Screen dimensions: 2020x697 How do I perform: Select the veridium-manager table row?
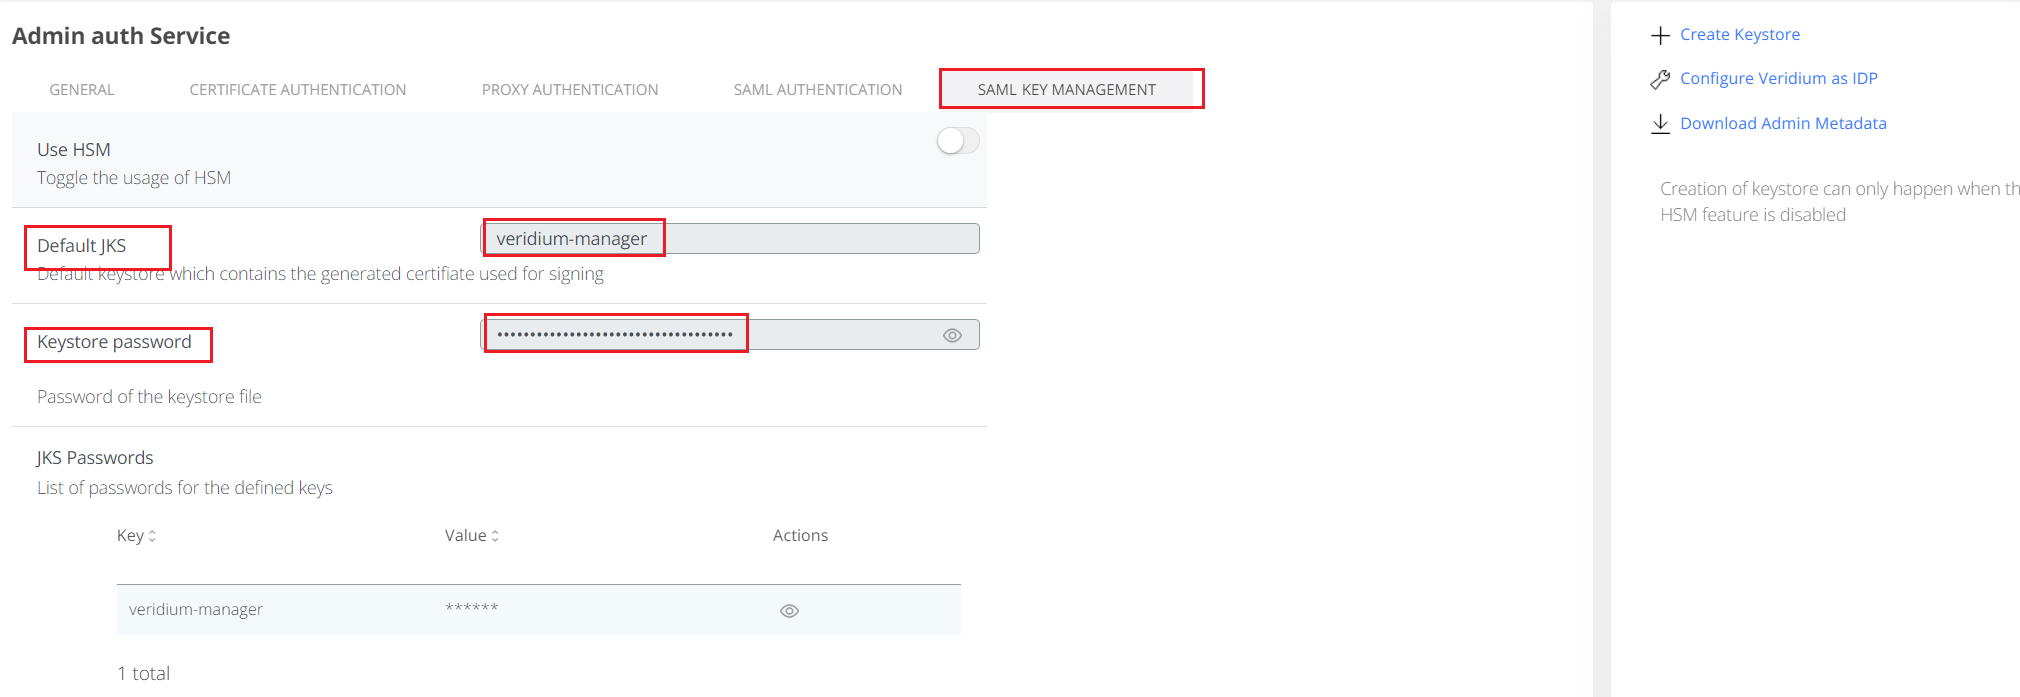point(300,610)
